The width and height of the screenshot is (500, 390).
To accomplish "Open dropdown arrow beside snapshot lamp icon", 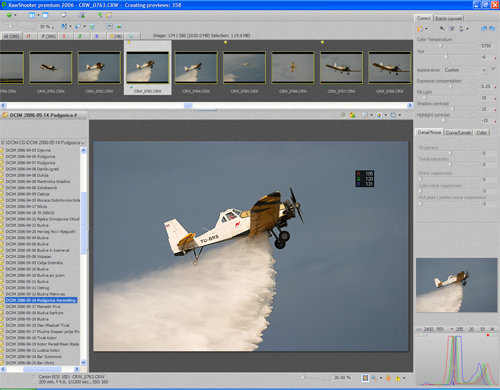I will coord(467,29).
